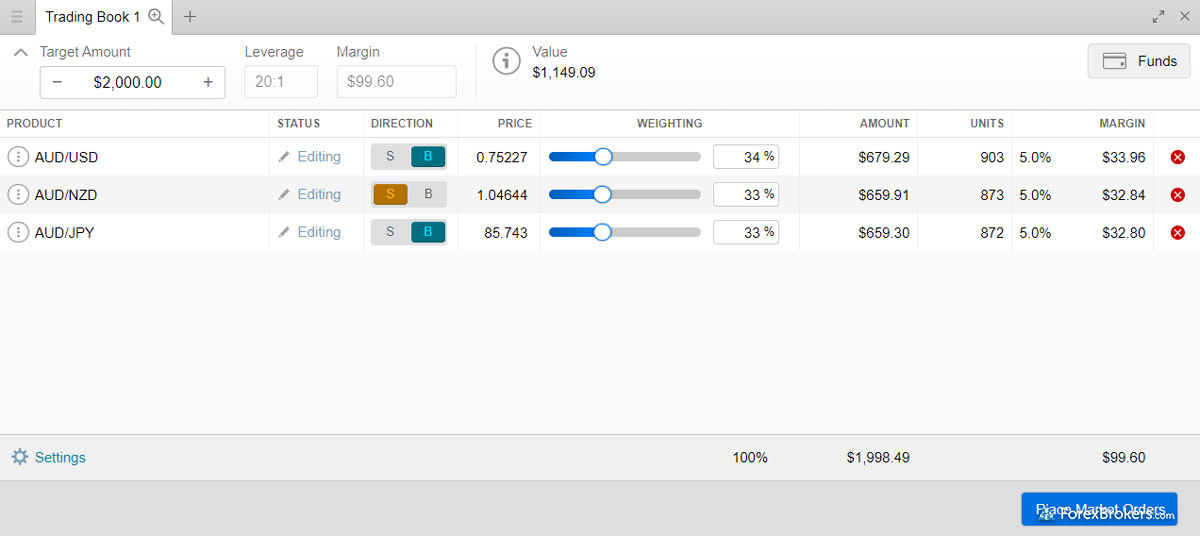The width and height of the screenshot is (1200, 536).
Task: Open AUD/USD row options menu
Action: [x=18, y=157]
